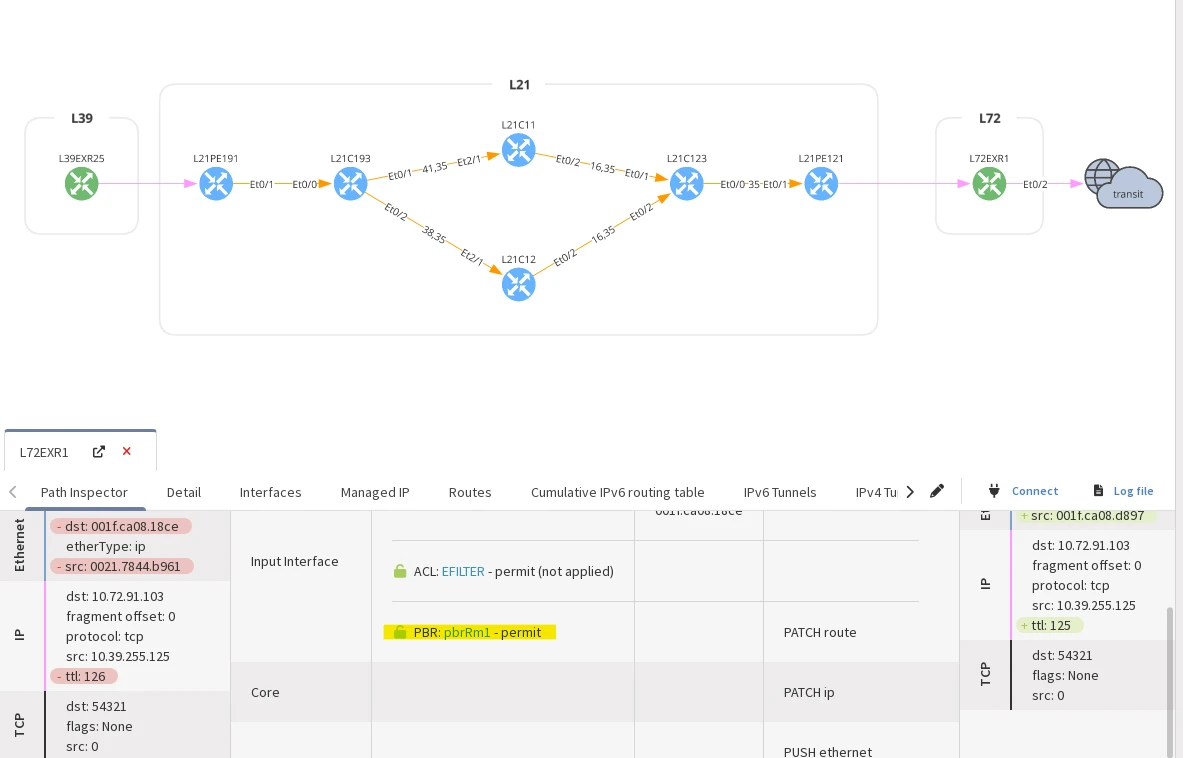Viewport: 1183px width, 758px height.
Task: Click the Connect button
Action: click(1023, 491)
